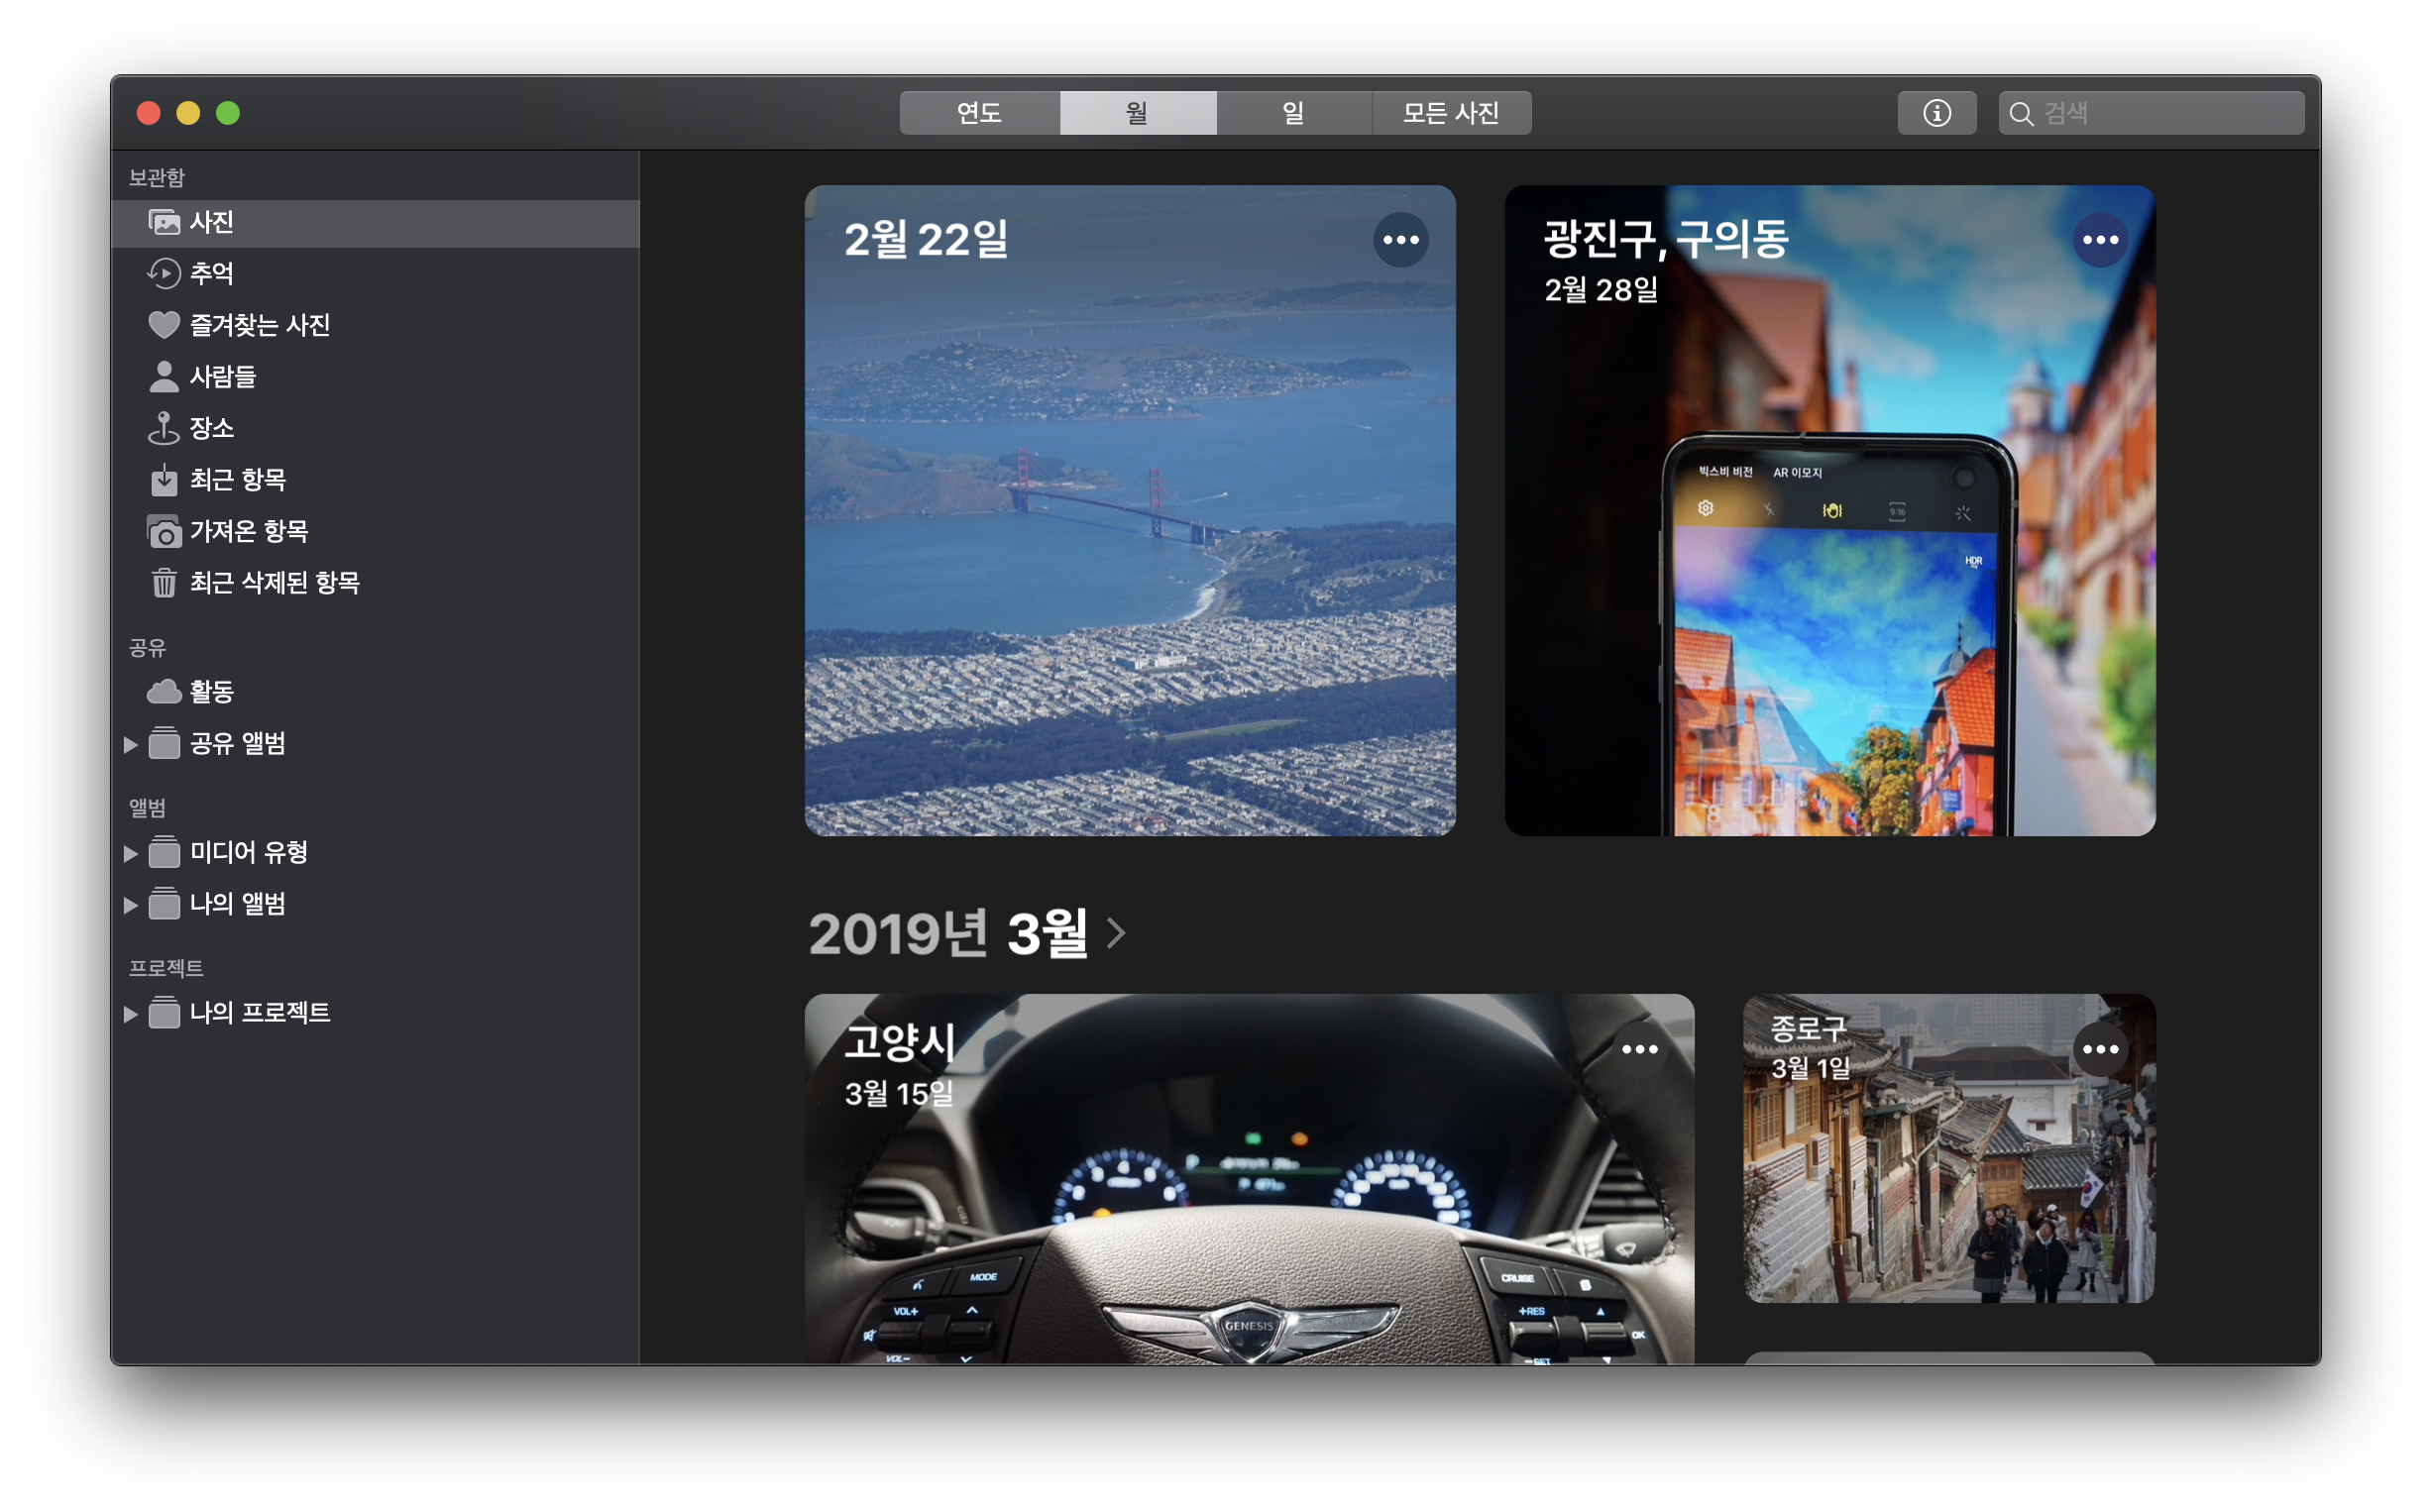Select the Favorites heart icon
Image resolution: width=2432 pixels, height=1512 pixels.
coord(164,325)
